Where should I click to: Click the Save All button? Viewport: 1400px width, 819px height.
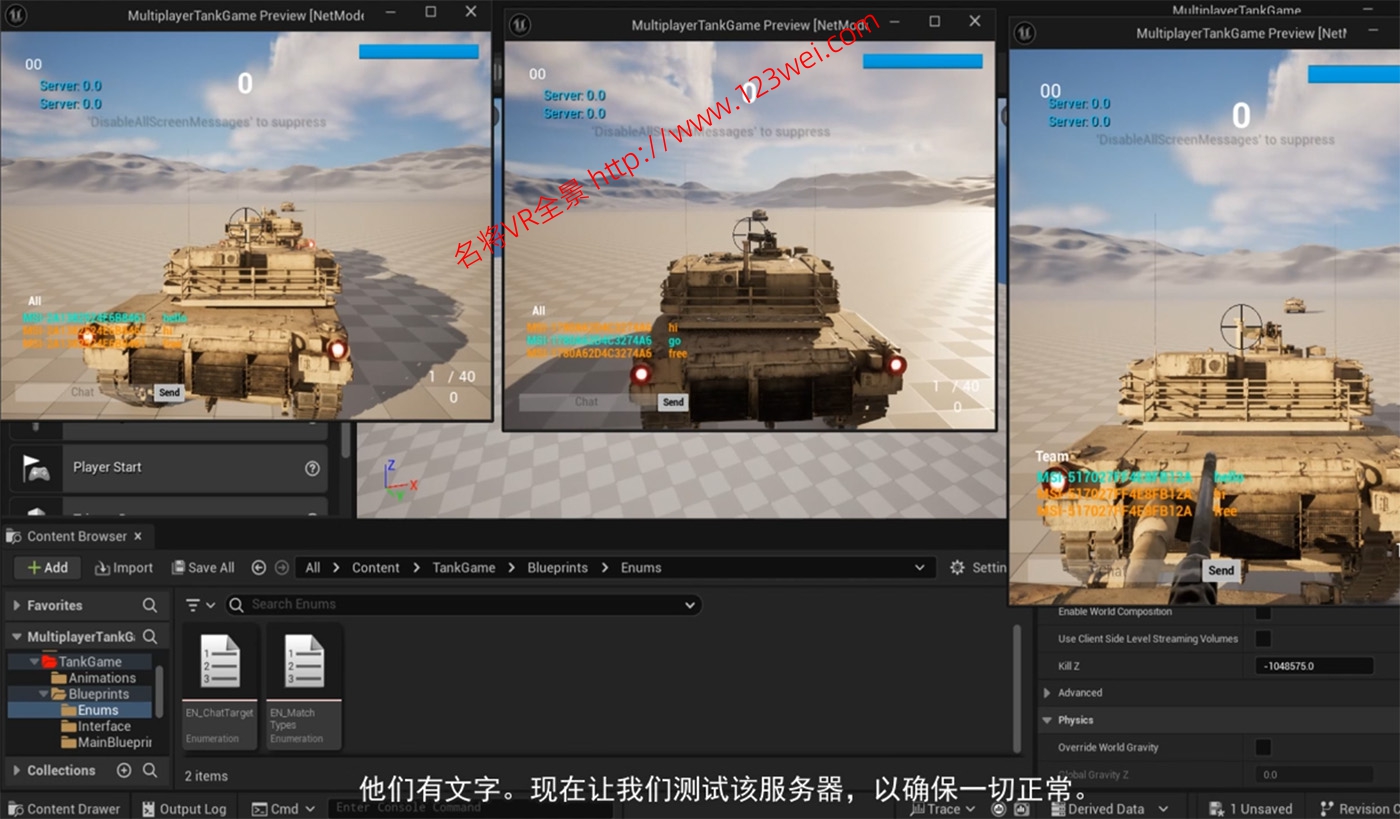(203, 567)
